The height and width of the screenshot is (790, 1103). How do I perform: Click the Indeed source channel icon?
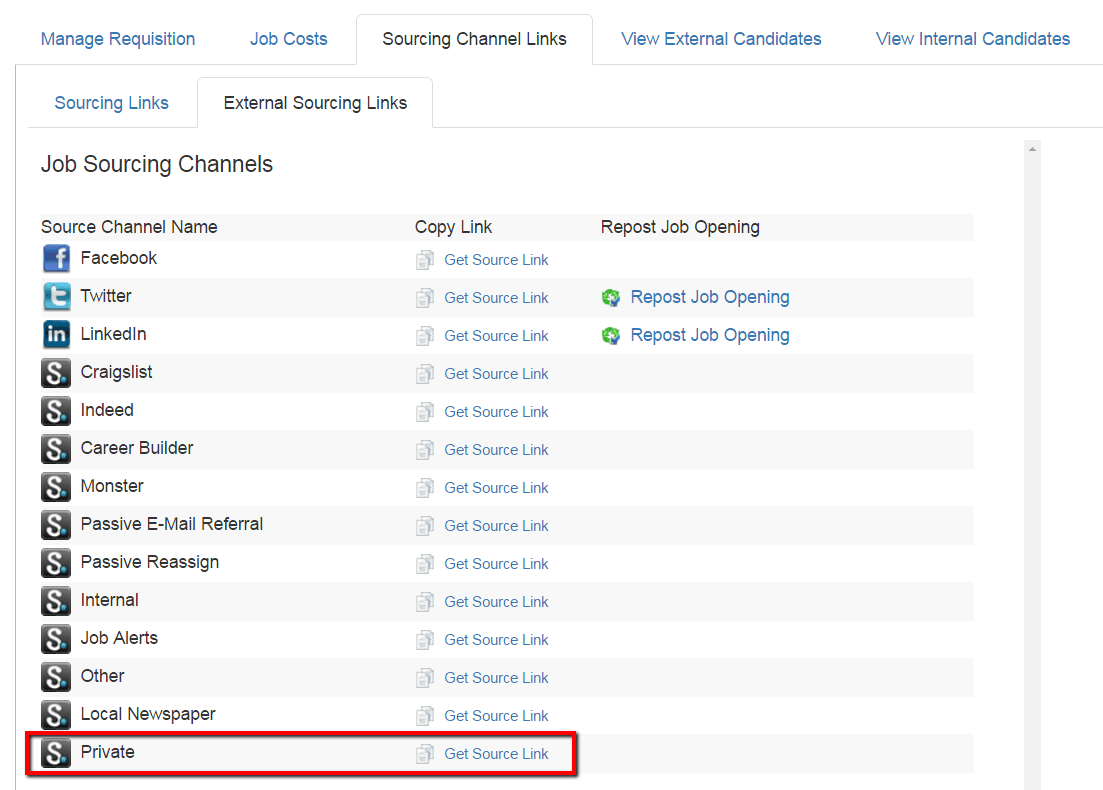(56, 411)
